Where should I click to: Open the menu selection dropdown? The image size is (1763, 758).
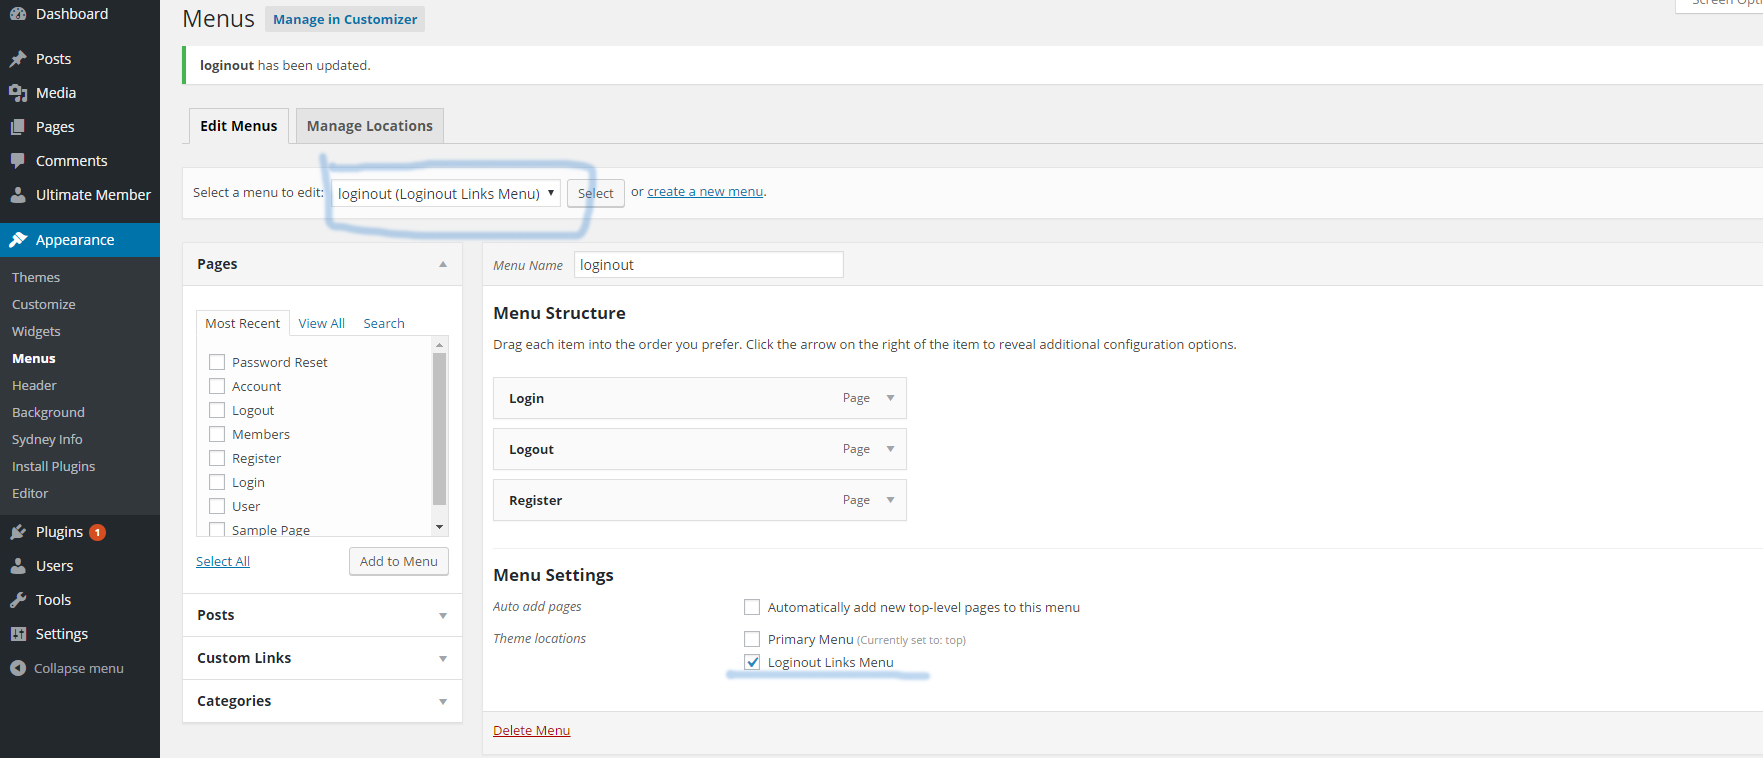pos(446,193)
